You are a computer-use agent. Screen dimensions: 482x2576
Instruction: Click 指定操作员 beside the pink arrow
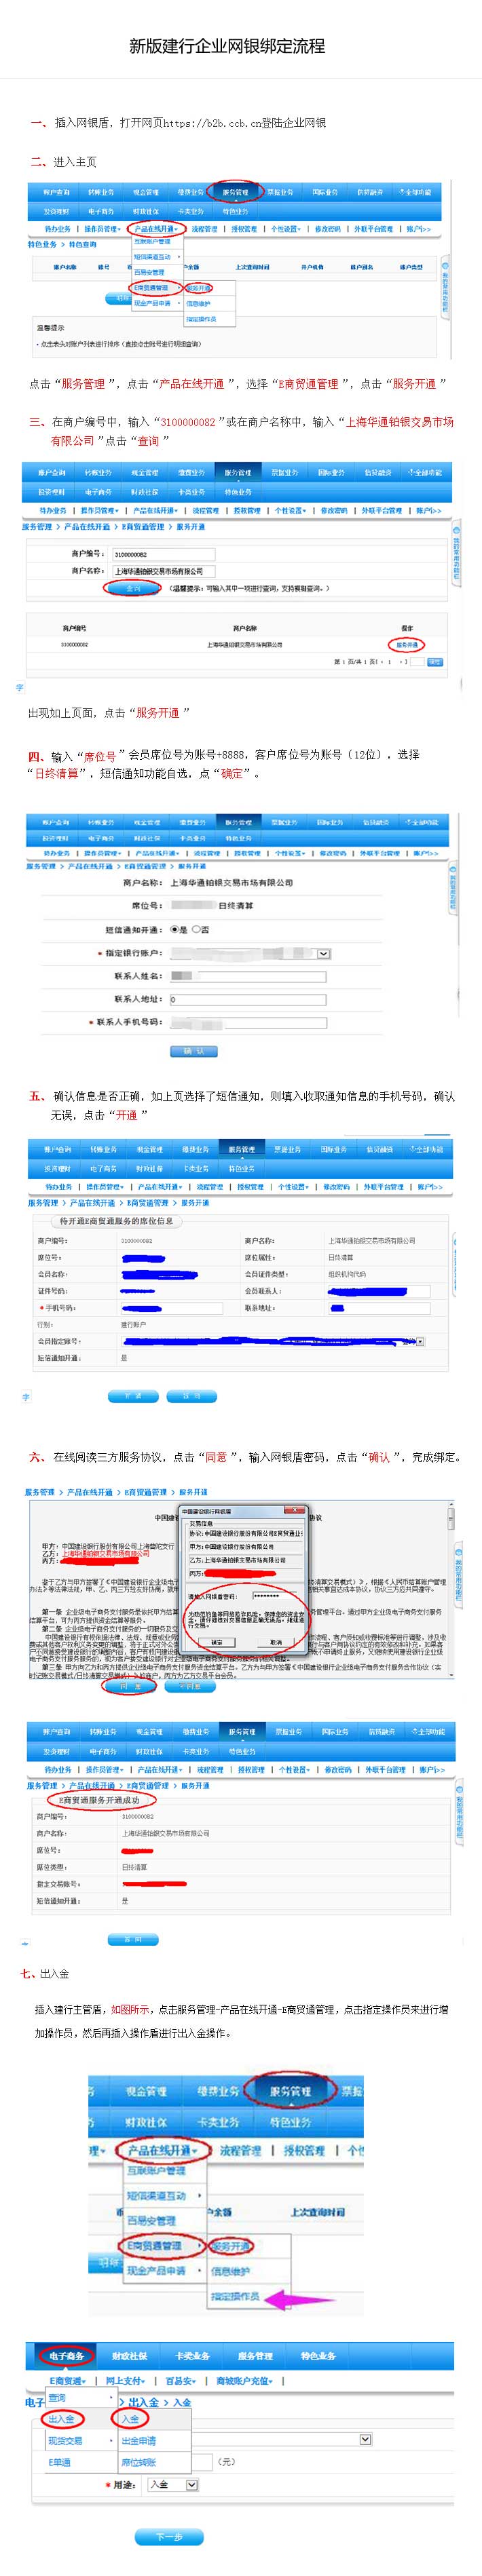(x=236, y=2296)
